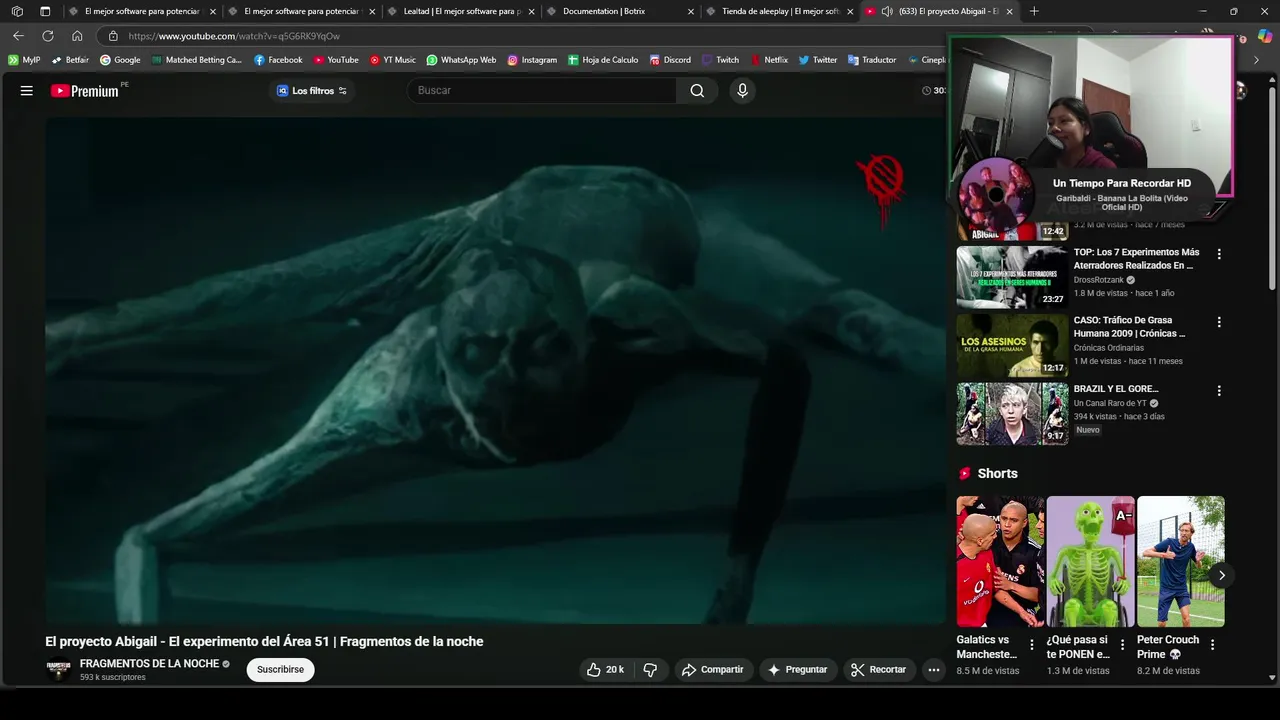
Task: Close the Documentation | Botrix tab
Action: [x=690, y=11]
